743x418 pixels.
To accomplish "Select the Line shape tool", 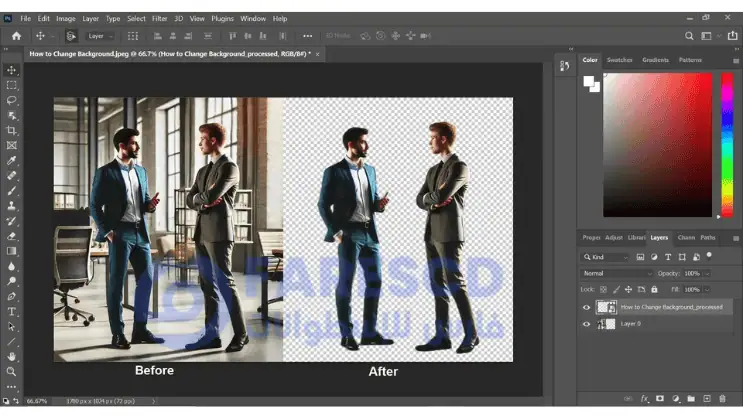I will (x=11, y=342).
